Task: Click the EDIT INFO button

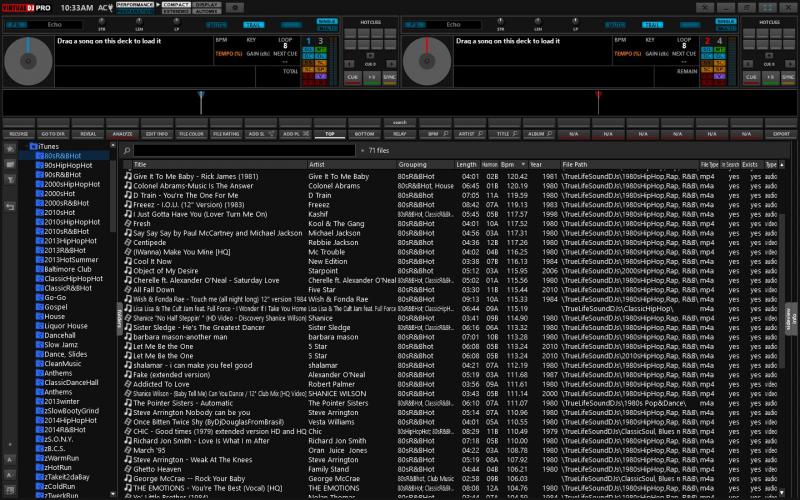Action: tap(157, 134)
